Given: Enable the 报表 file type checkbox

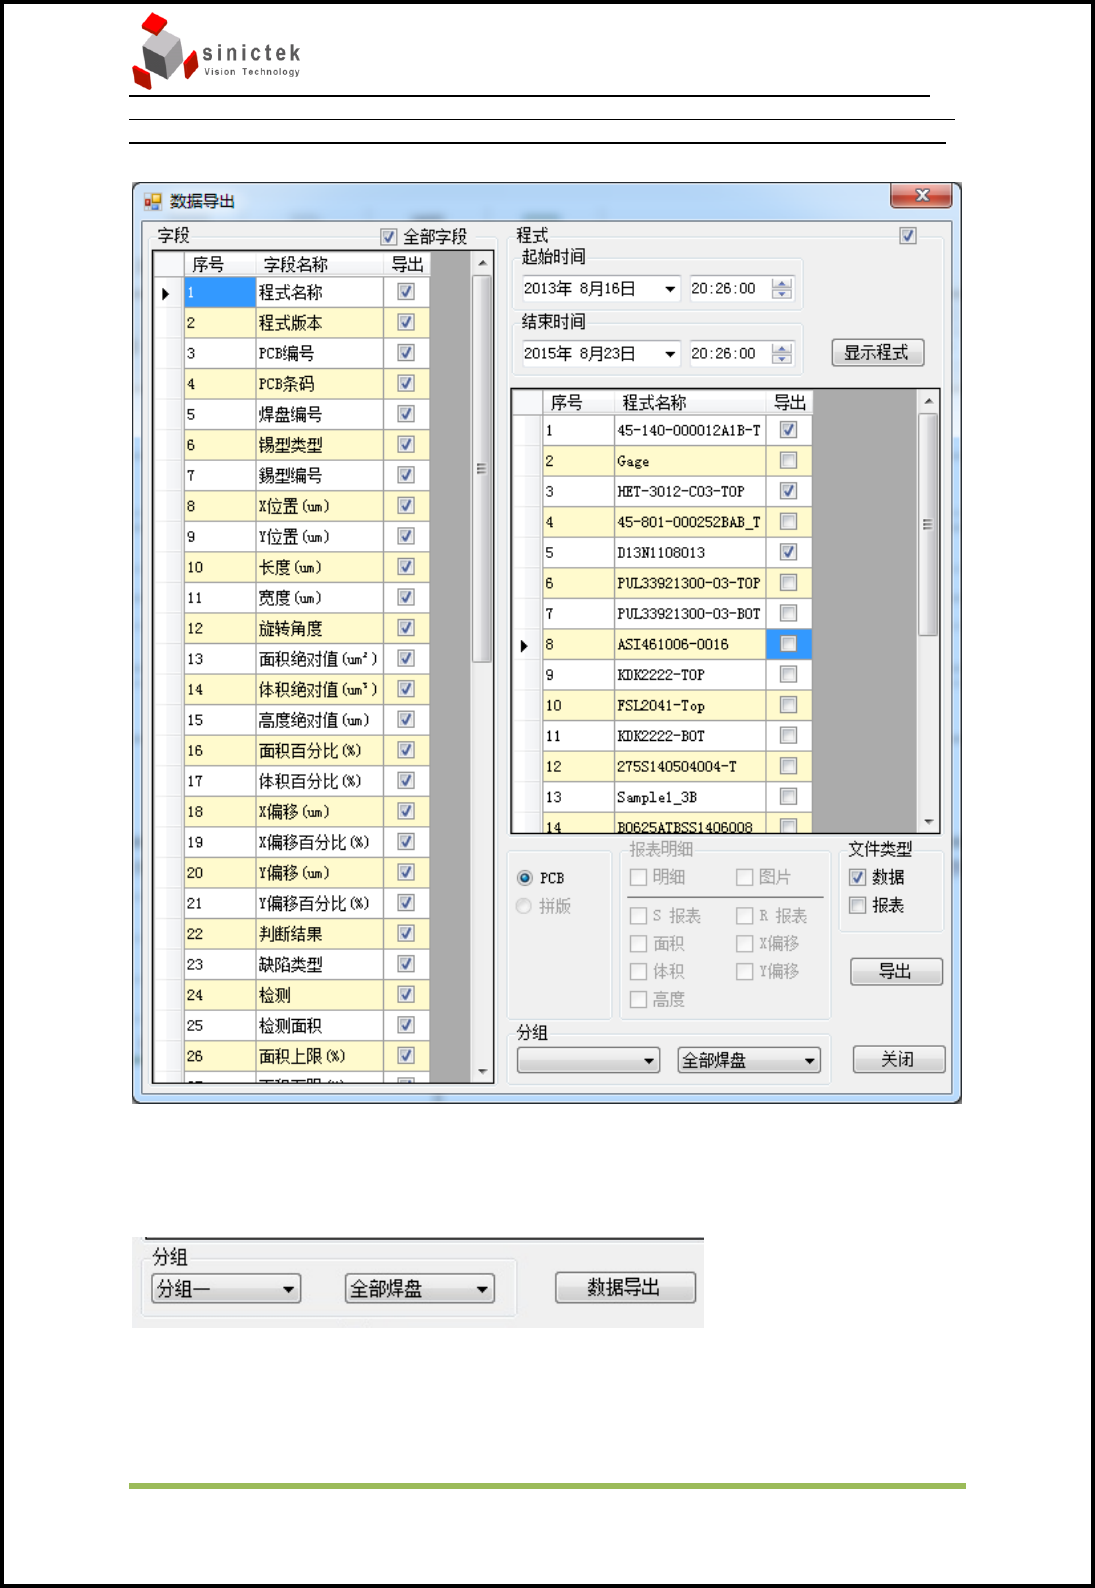Looking at the screenshot, I should pos(857,905).
